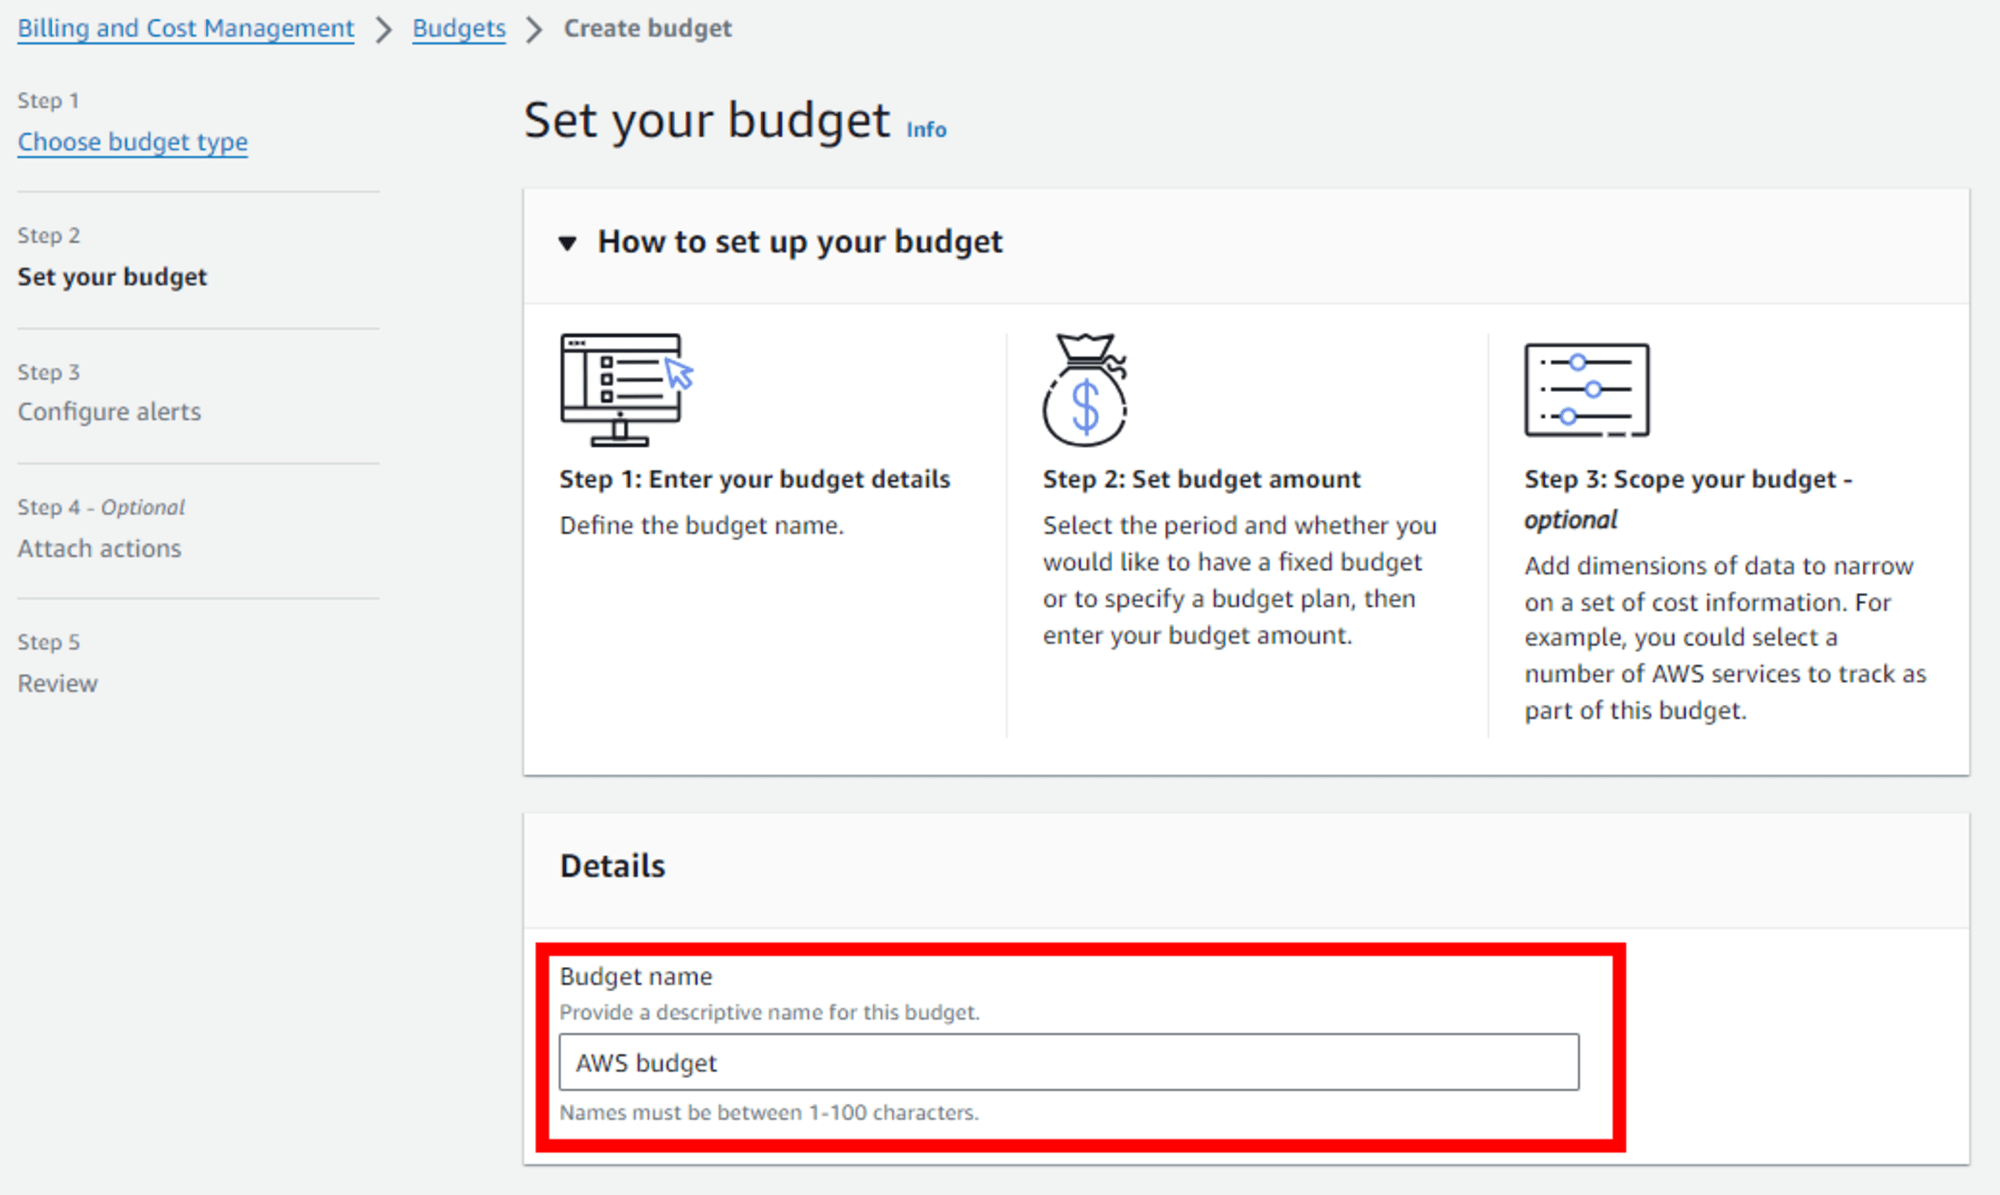This screenshot has width=2000, height=1195.
Task: Select Review step in sidebar
Action: [58, 684]
